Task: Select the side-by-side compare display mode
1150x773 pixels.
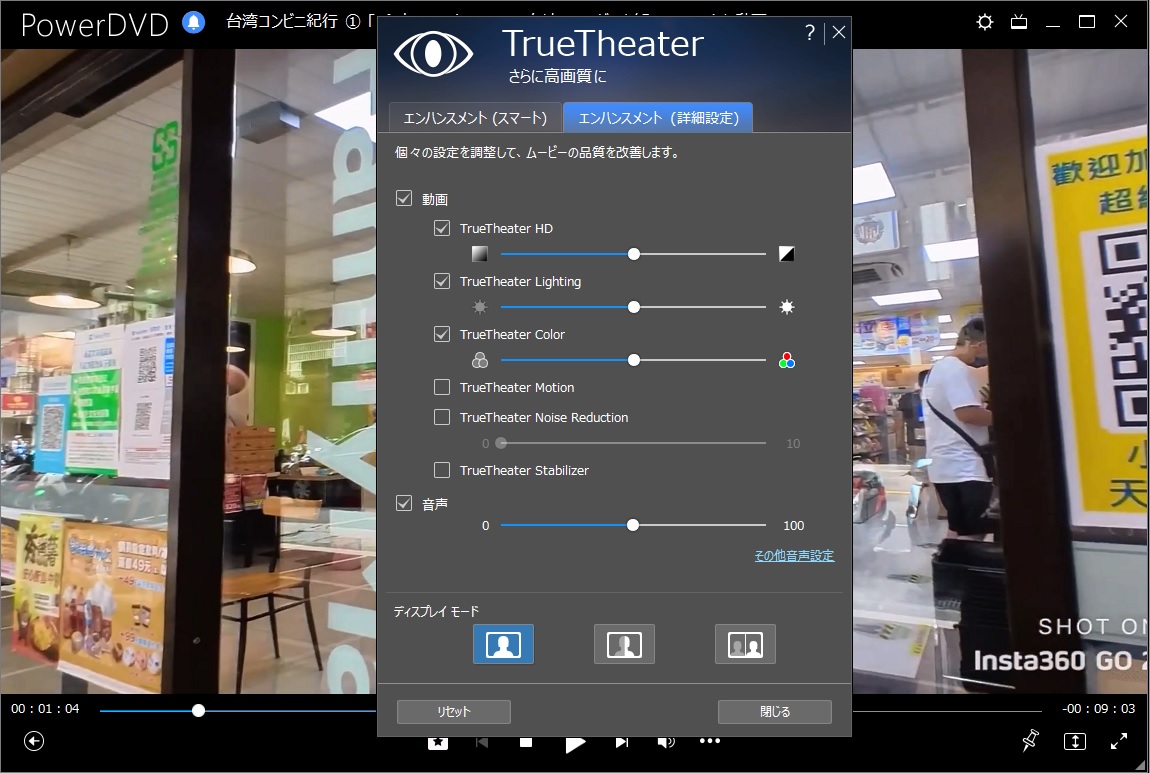Action: [745, 644]
